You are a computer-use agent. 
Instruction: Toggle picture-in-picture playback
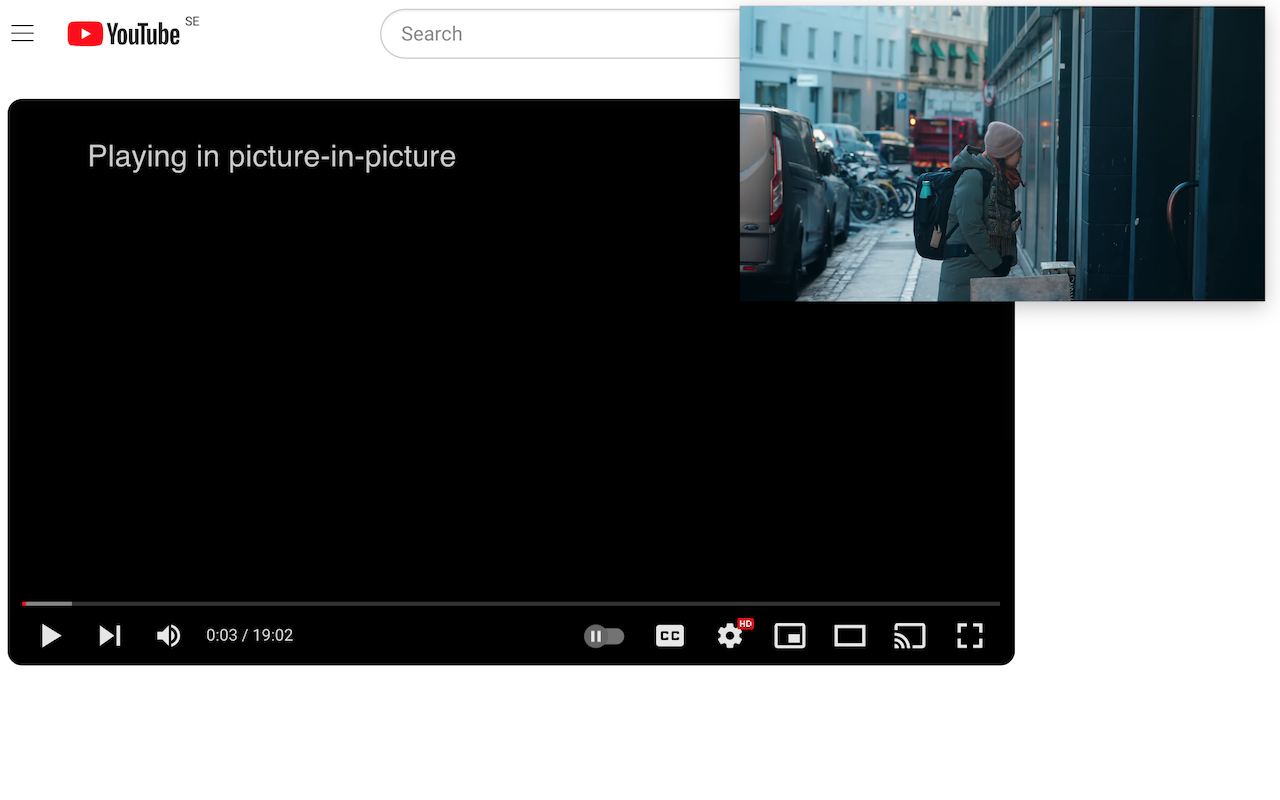790,635
